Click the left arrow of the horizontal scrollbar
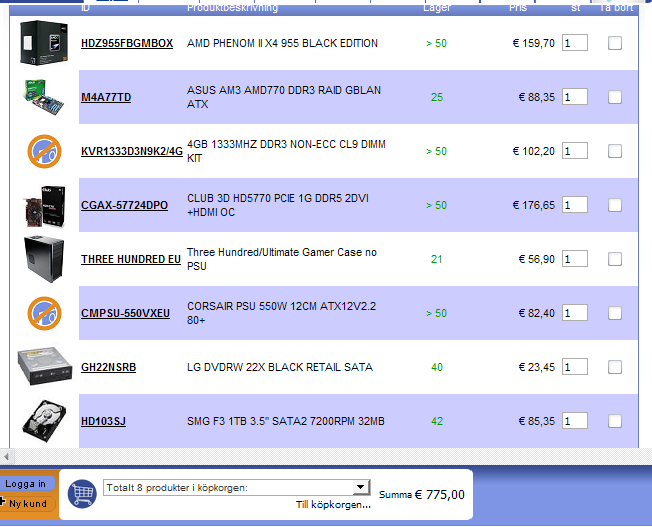 point(6,456)
